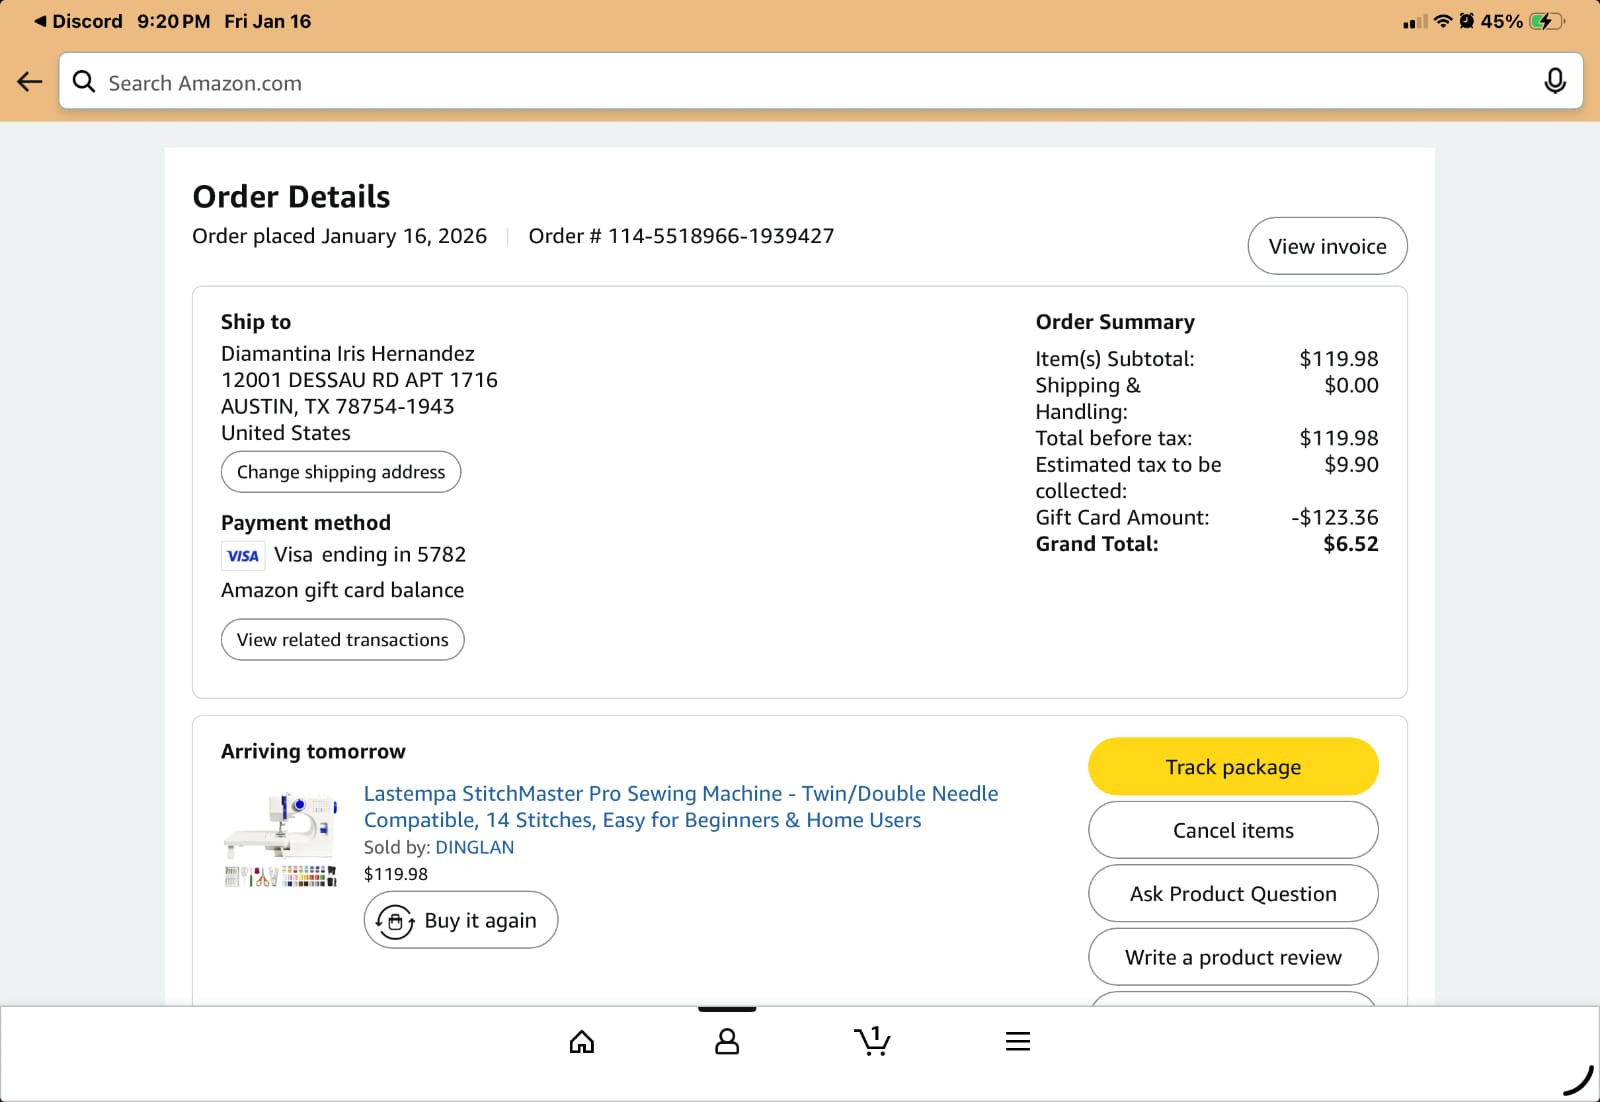Image resolution: width=1600 pixels, height=1102 pixels.
Task: Click the View invoice button
Action: [1327, 246]
